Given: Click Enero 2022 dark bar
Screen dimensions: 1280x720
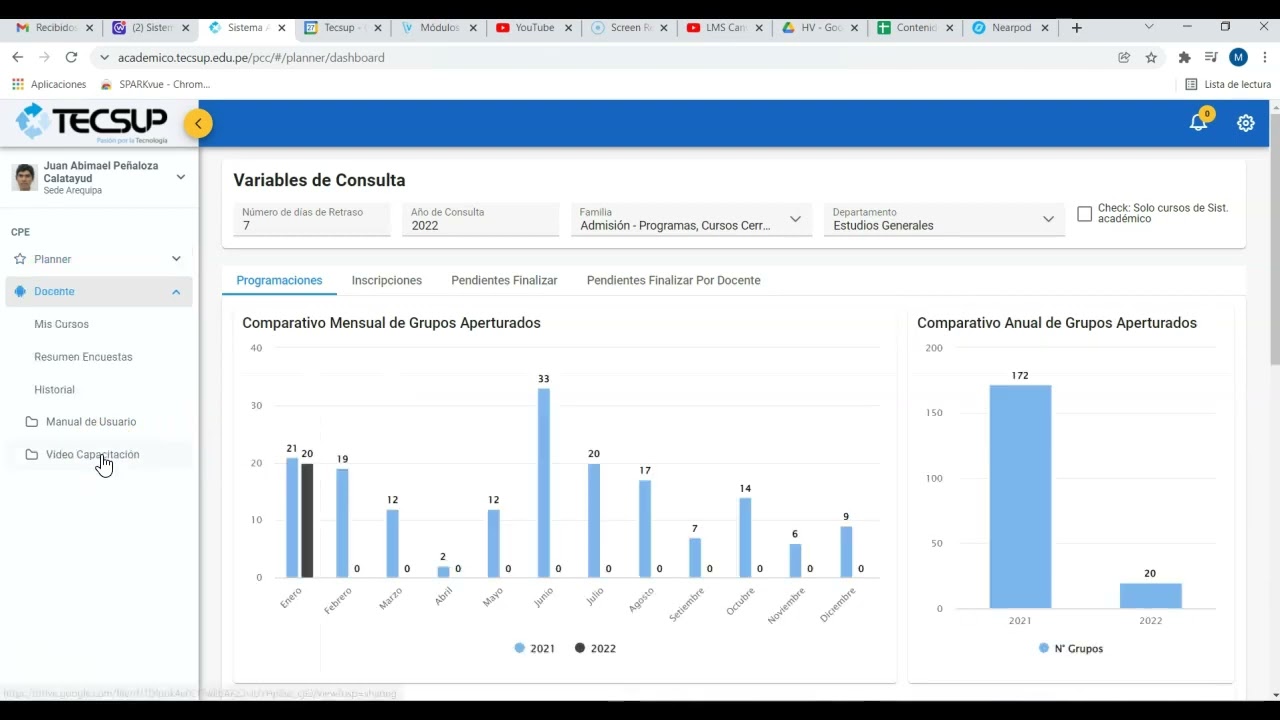Looking at the screenshot, I should (x=307, y=521).
